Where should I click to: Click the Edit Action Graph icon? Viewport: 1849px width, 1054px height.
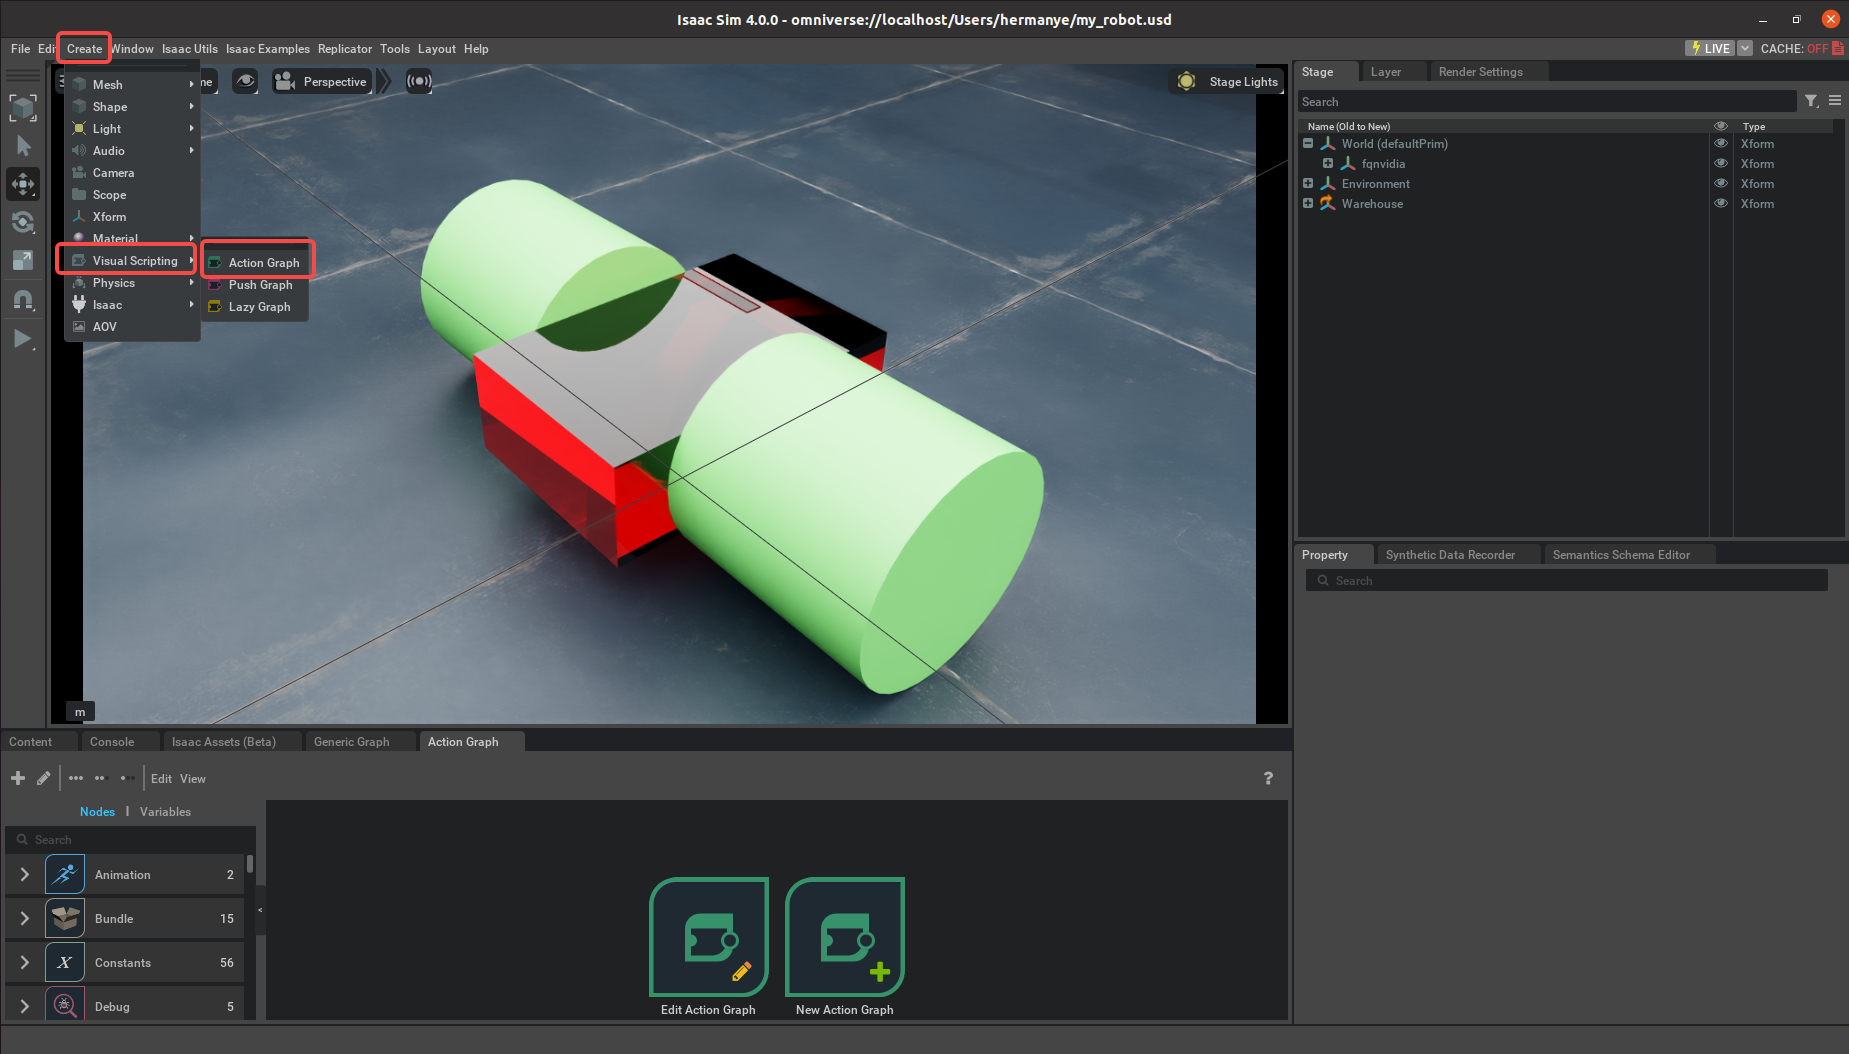point(709,936)
